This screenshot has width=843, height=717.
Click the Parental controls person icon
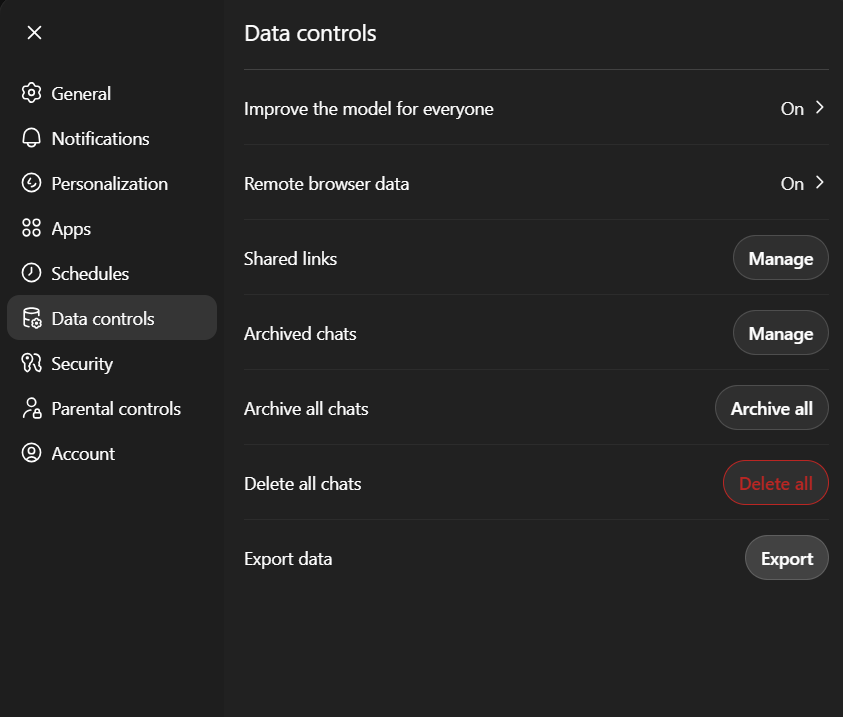pos(32,409)
